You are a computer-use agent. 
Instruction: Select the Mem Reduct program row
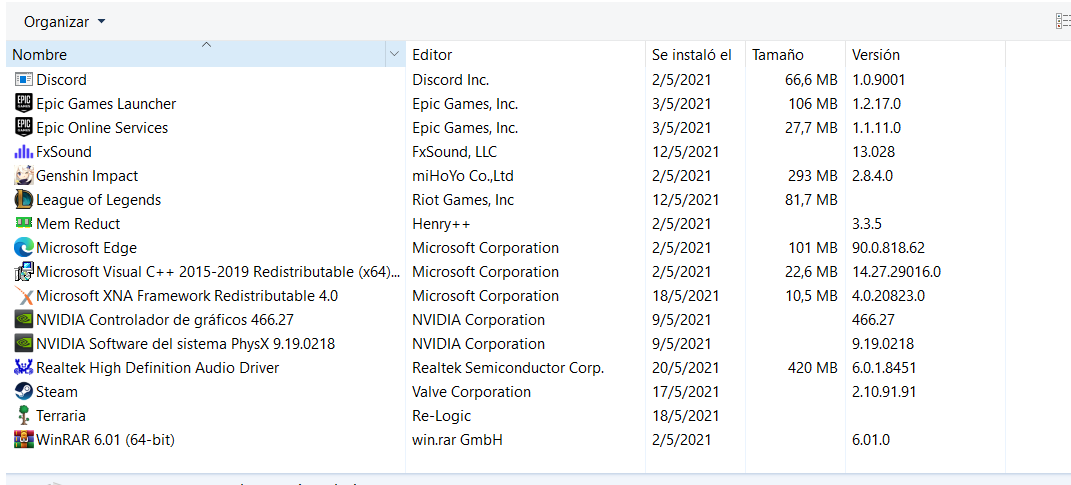tap(78, 224)
